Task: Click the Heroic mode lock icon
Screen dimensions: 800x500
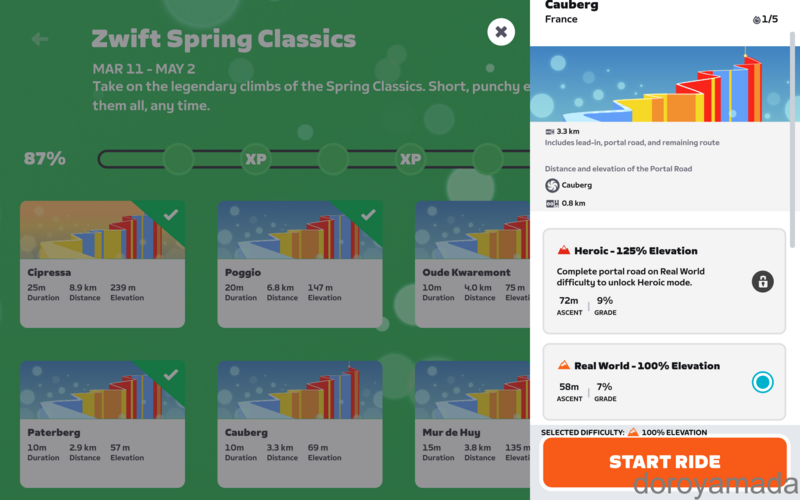Action: tap(762, 281)
